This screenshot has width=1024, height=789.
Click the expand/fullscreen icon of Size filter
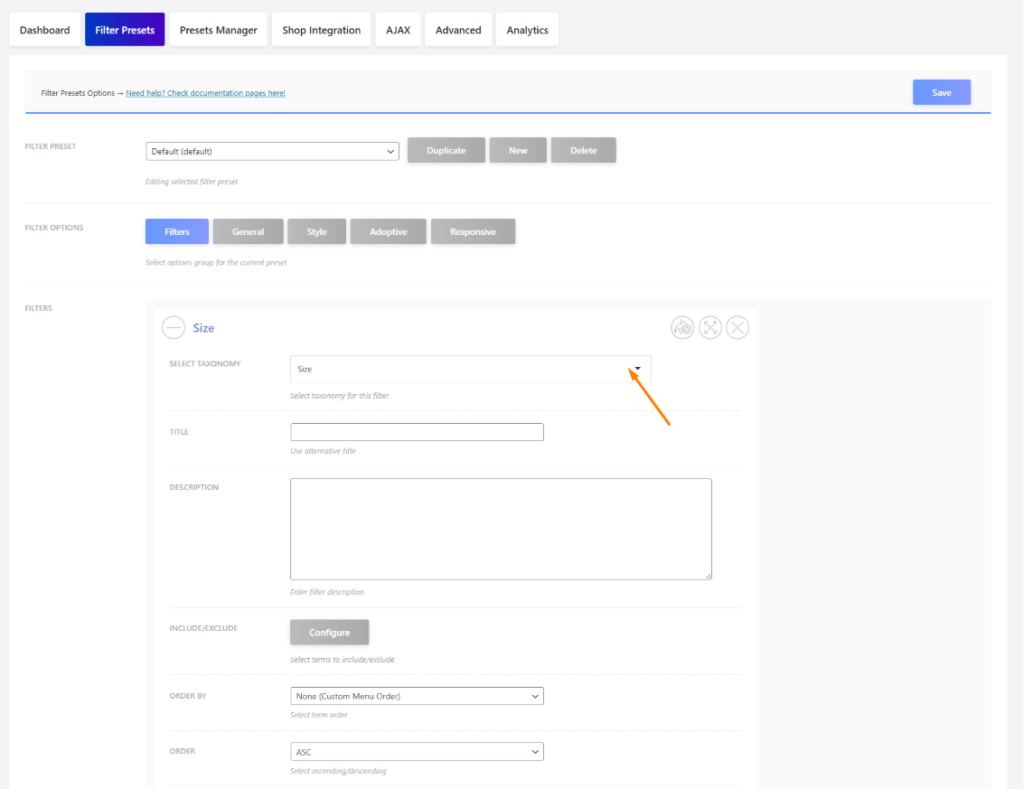(710, 327)
